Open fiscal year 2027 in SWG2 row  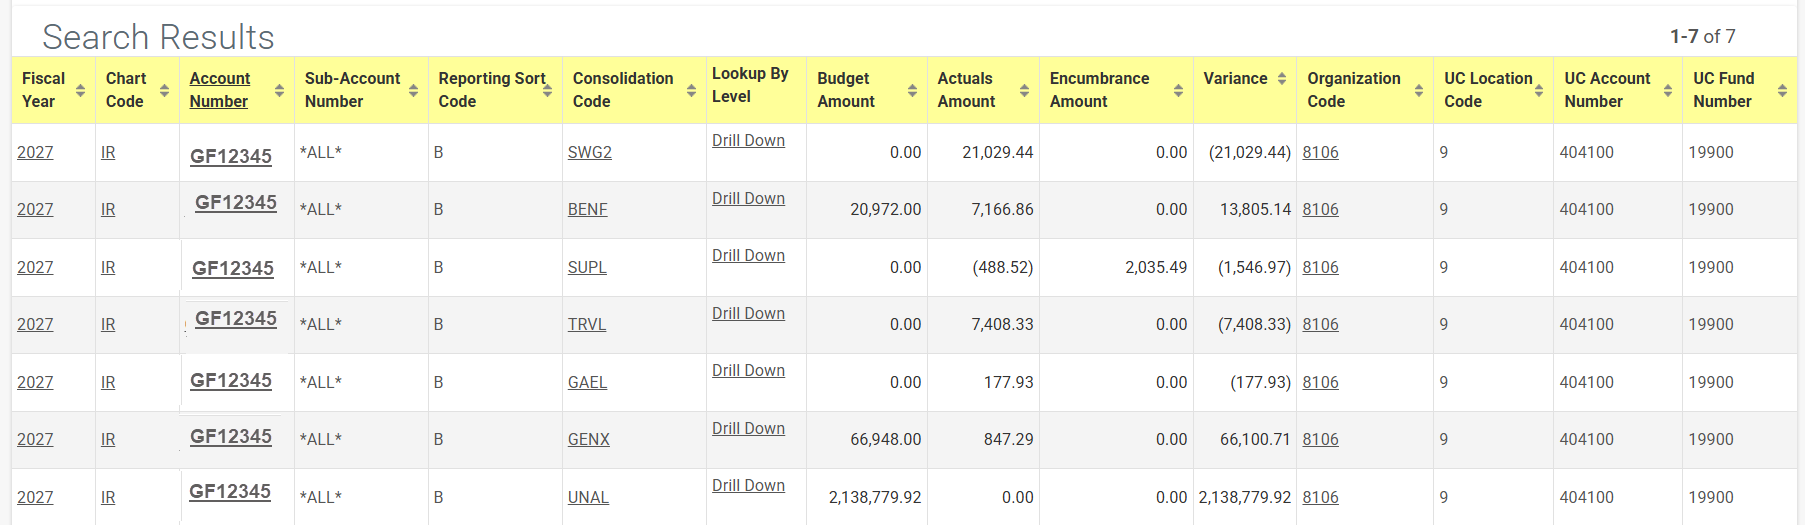pos(35,152)
